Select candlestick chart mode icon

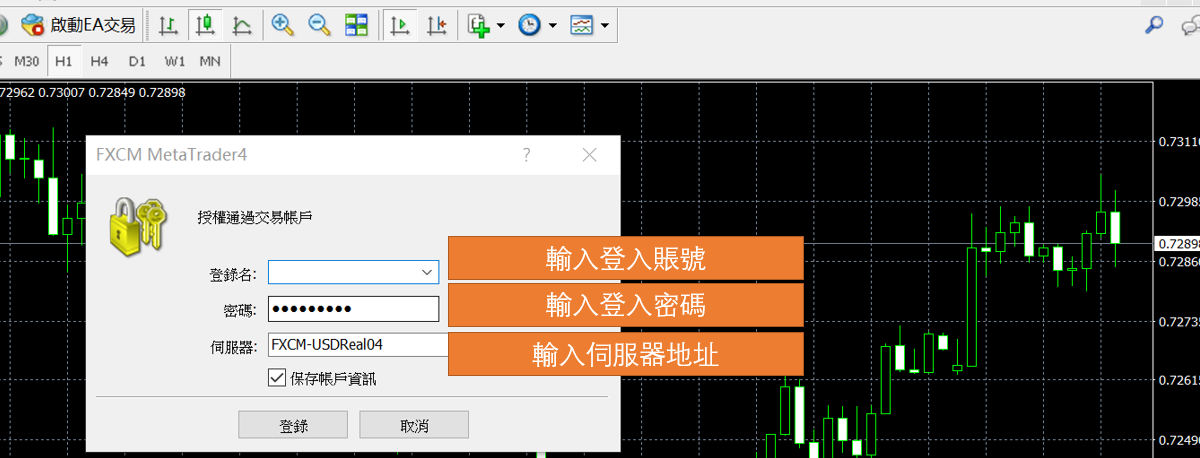click(x=205, y=25)
